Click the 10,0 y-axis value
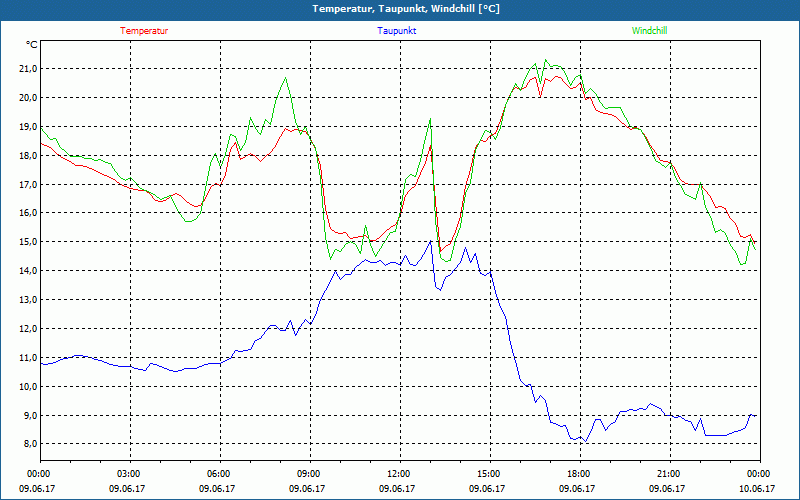Image resolution: width=800 pixels, height=500 pixels. coord(28,386)
